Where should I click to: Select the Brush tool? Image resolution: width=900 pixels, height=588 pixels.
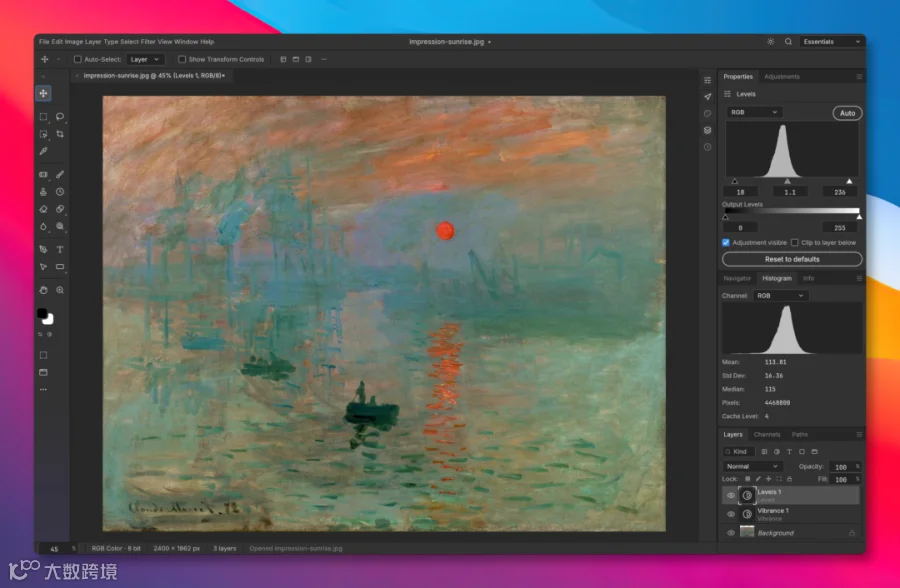(x=60, y=175)
